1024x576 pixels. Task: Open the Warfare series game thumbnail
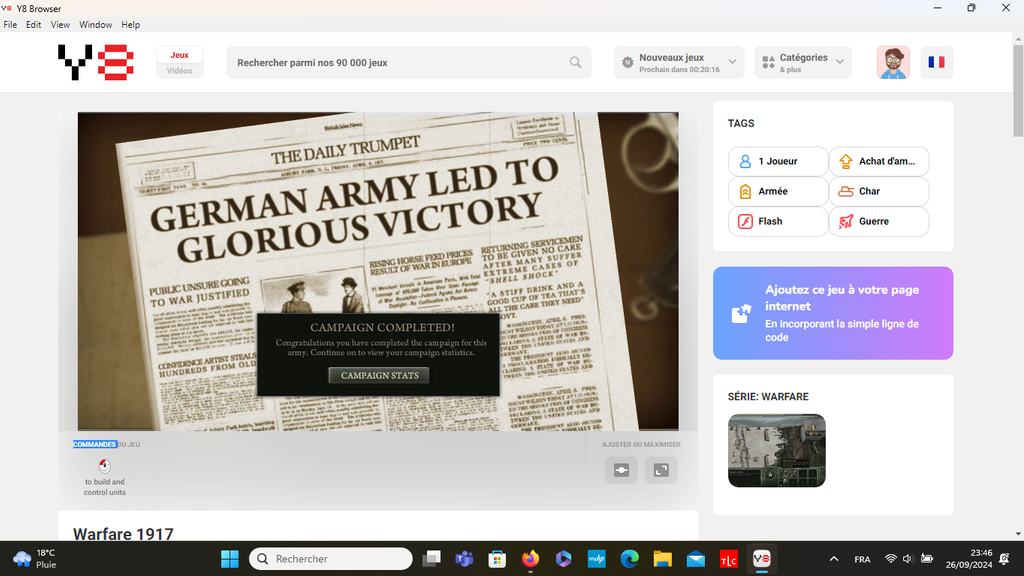[777, 450]
